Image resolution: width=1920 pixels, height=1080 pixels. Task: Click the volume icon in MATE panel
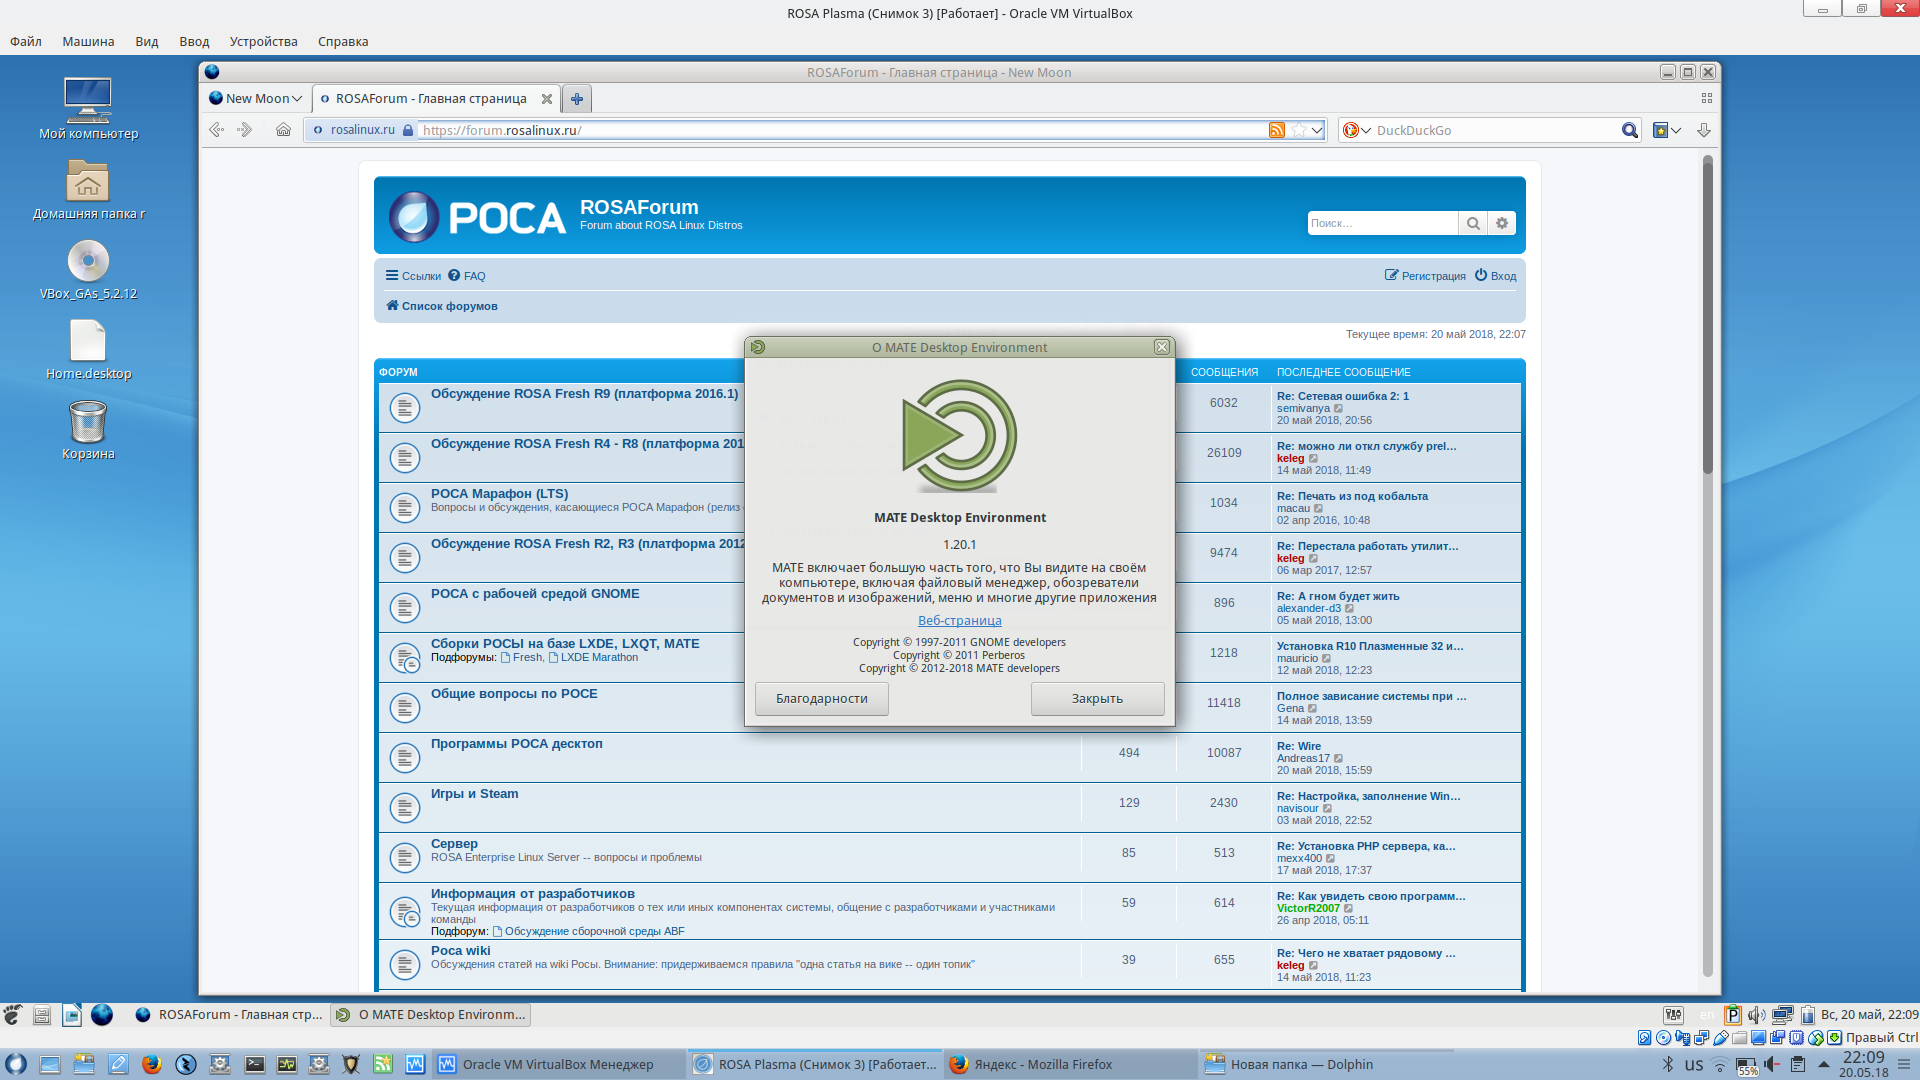coord(1756,1015)
